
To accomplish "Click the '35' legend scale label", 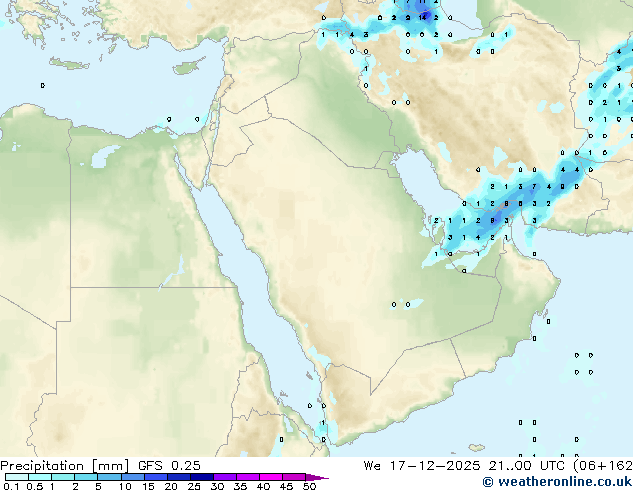I will (x=240, y=486).
